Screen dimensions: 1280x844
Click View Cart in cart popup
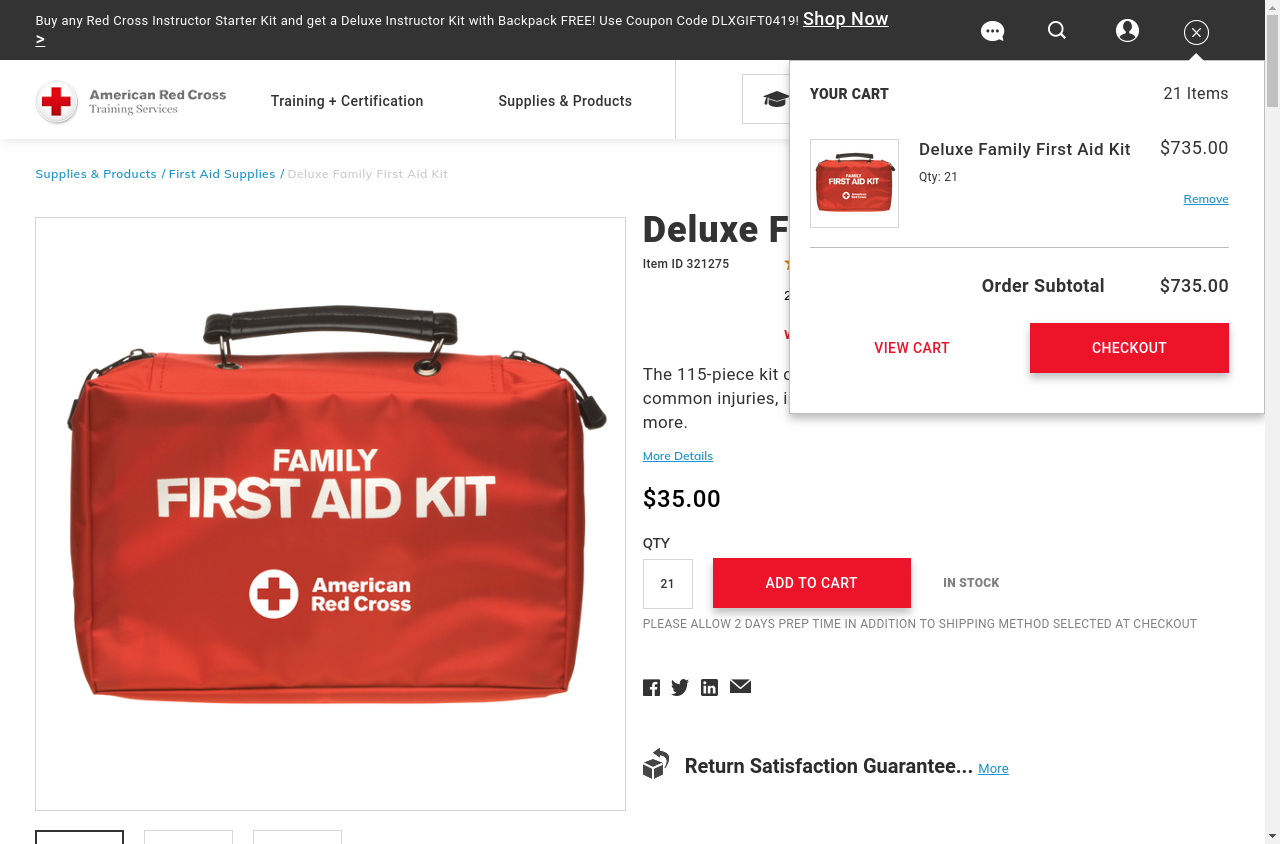[x=911, y=348]
